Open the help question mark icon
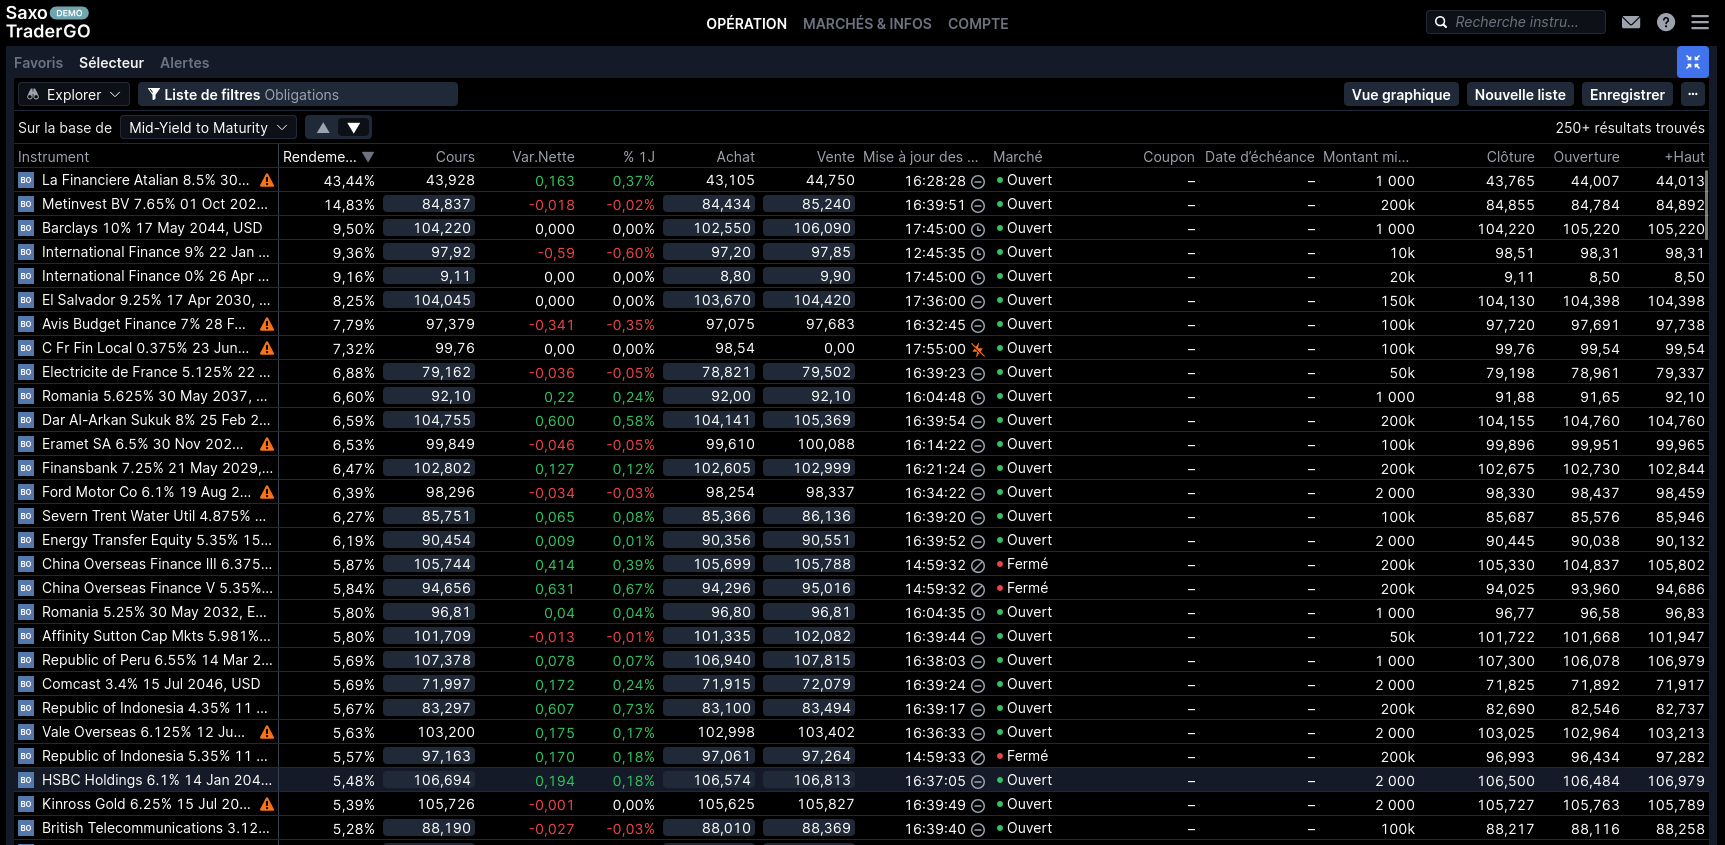This screenshot has width=1725, height=845. (x=1666, y=22)
